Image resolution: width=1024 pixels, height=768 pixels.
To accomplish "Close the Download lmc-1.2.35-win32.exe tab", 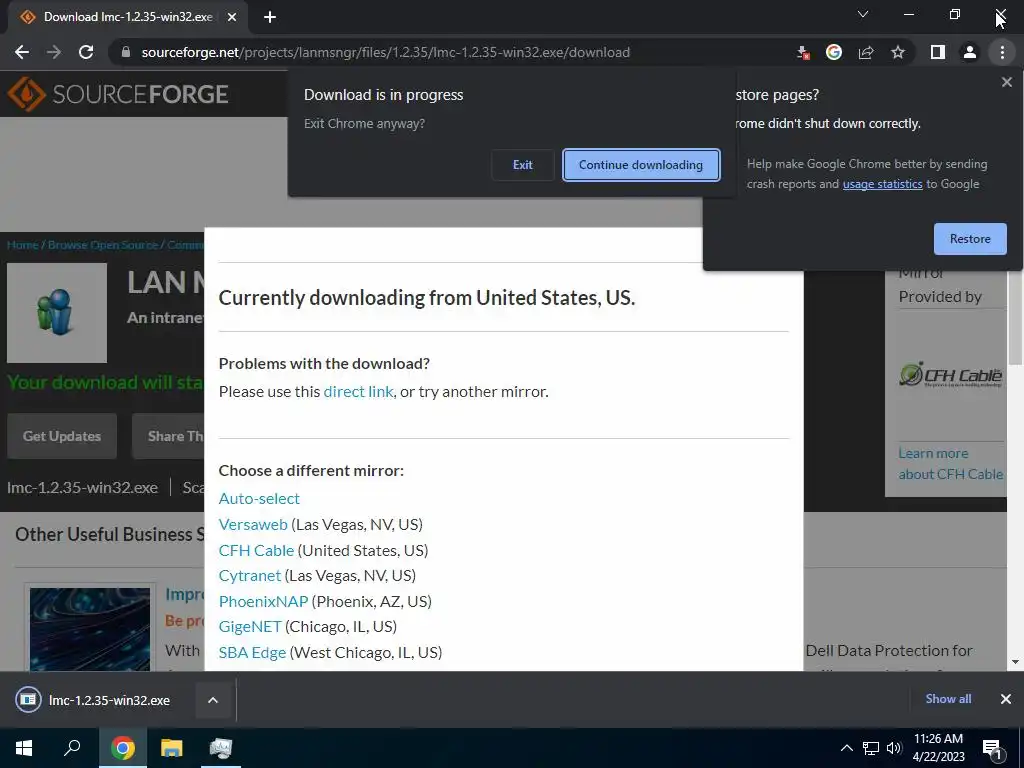I will point(232,17).
